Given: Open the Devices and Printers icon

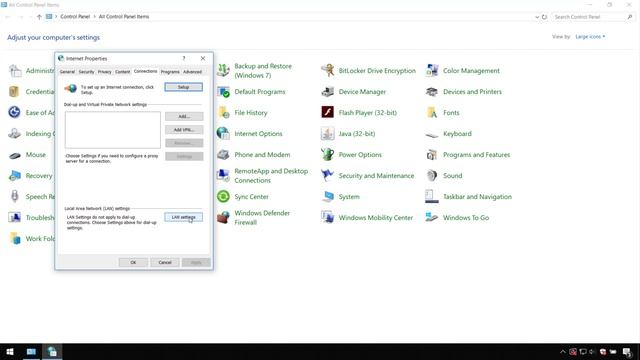Looking at the screenshot, I should coord(432,92).
